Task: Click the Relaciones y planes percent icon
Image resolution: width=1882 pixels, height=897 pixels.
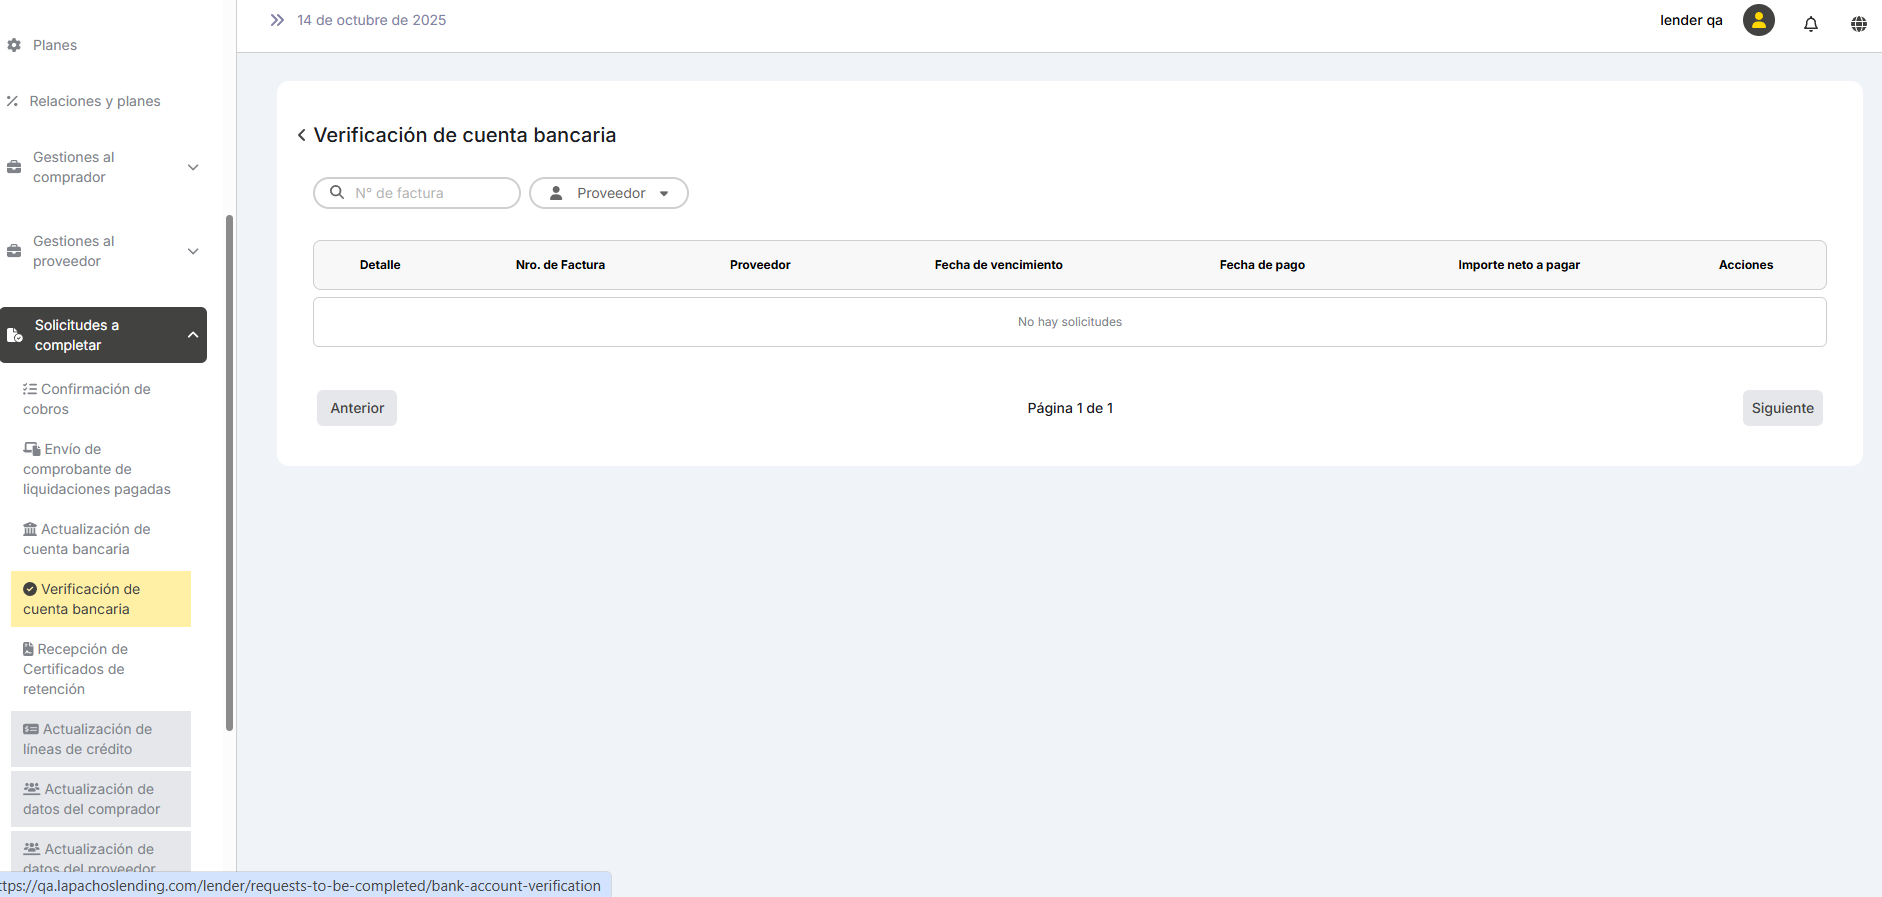Action: (12, 101)
